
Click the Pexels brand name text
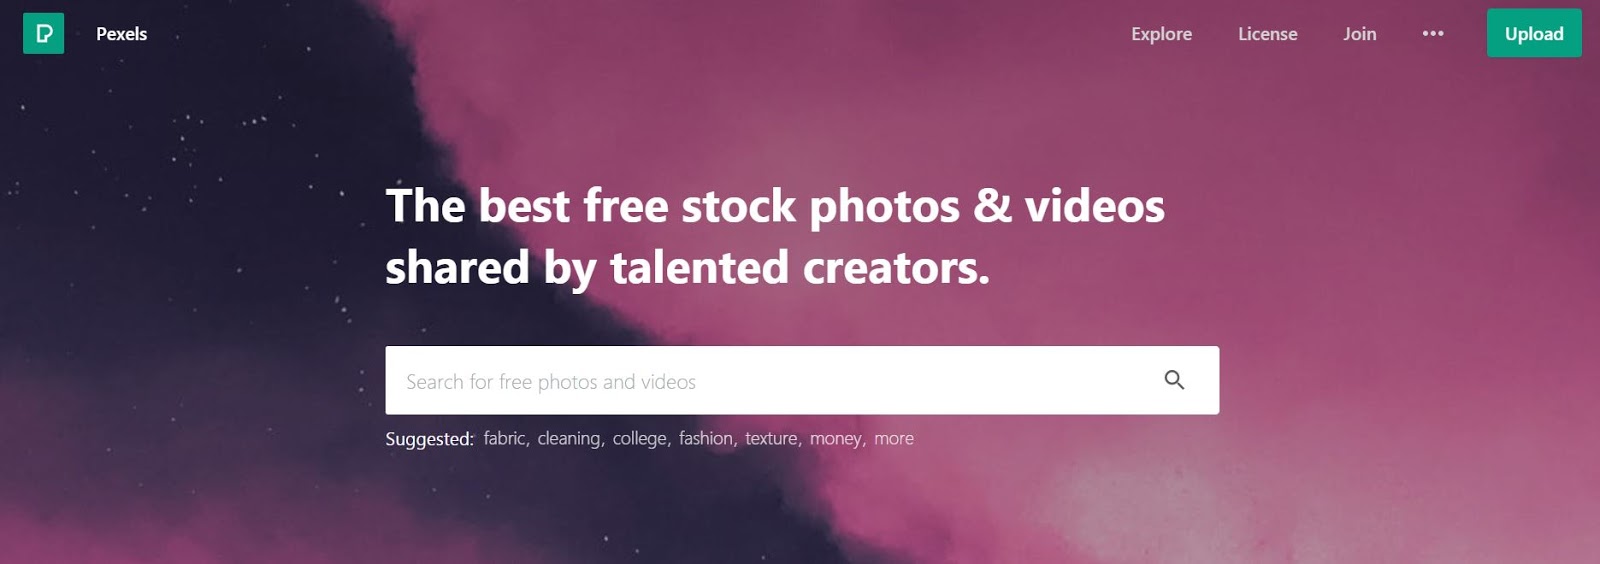(x=121, y=34)
